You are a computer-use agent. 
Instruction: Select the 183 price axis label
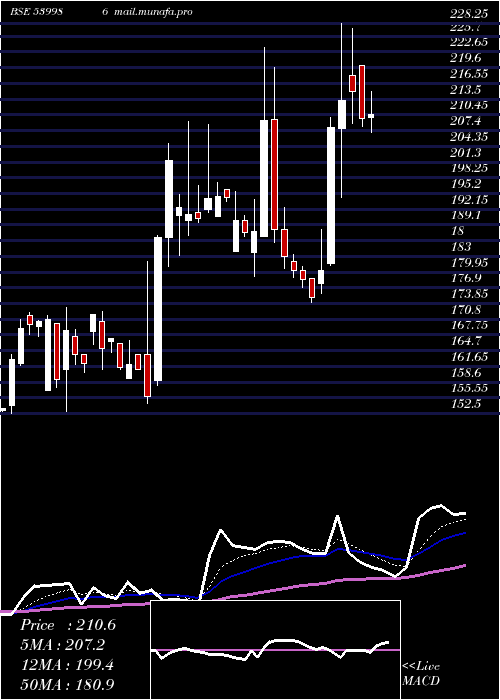click(x=460, y=247)
